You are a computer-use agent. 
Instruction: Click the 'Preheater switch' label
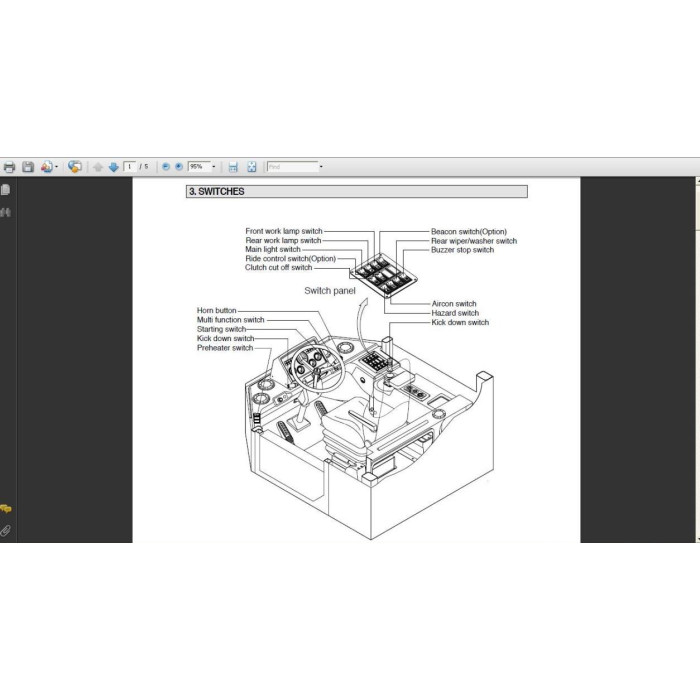(225, 348)
